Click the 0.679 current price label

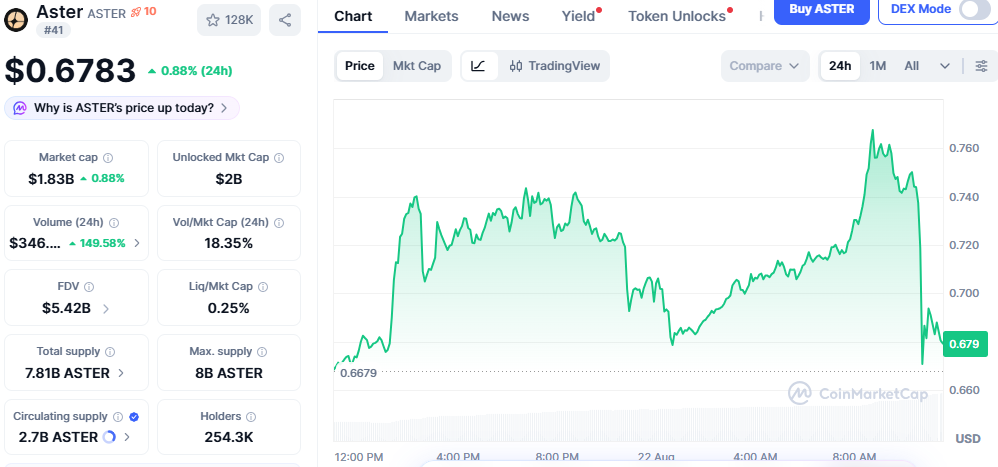coord(965,344)
